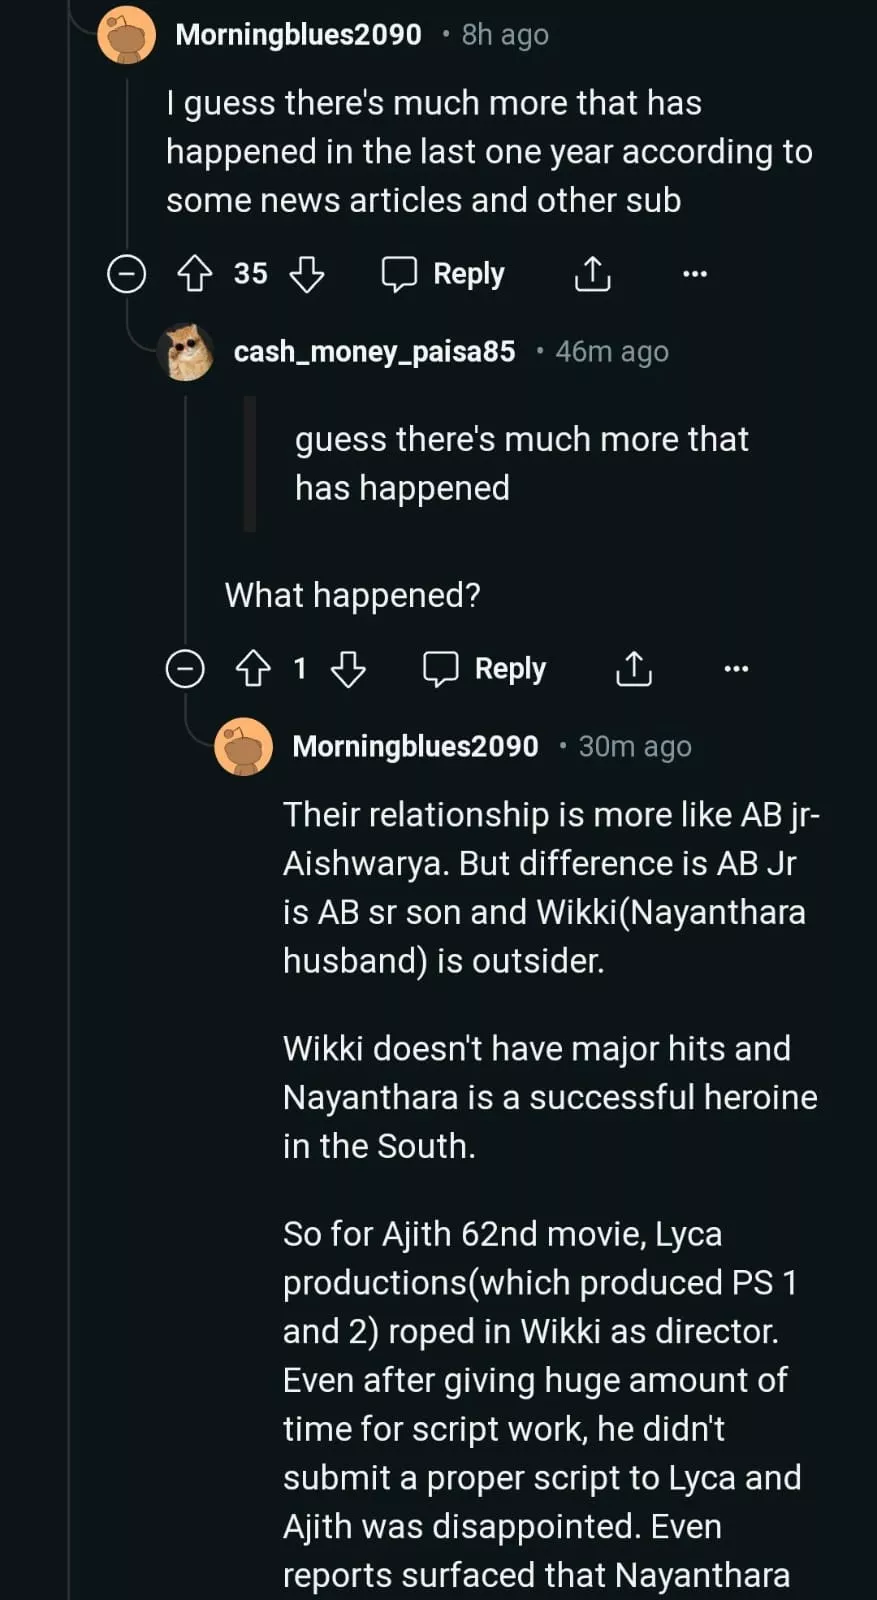
Task: Upvote cash_money_paisa85's "What happened?" comment
Action: pyautogui.click(x=253, y=668)
